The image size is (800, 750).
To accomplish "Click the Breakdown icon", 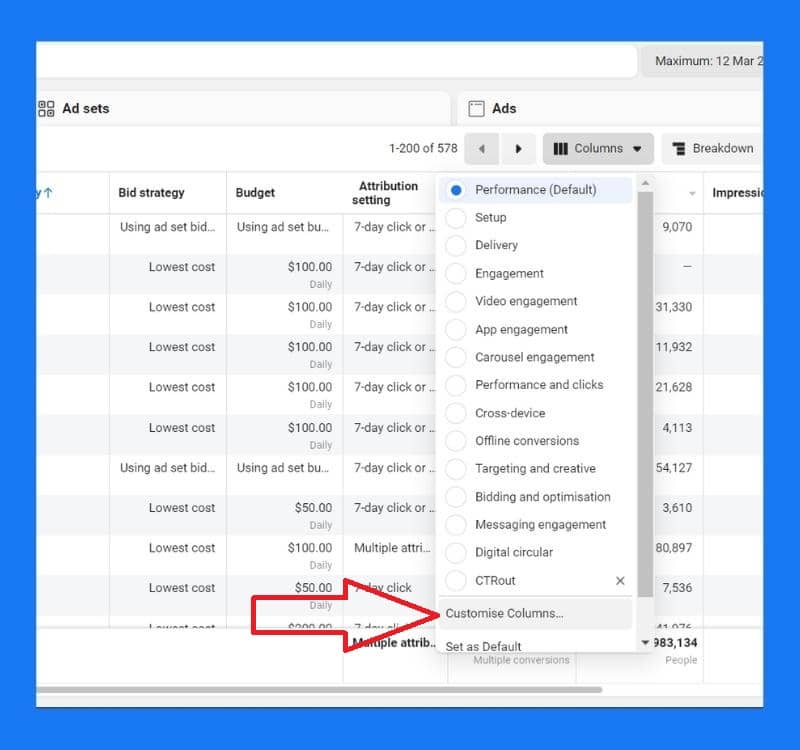I will coord(679,148).
